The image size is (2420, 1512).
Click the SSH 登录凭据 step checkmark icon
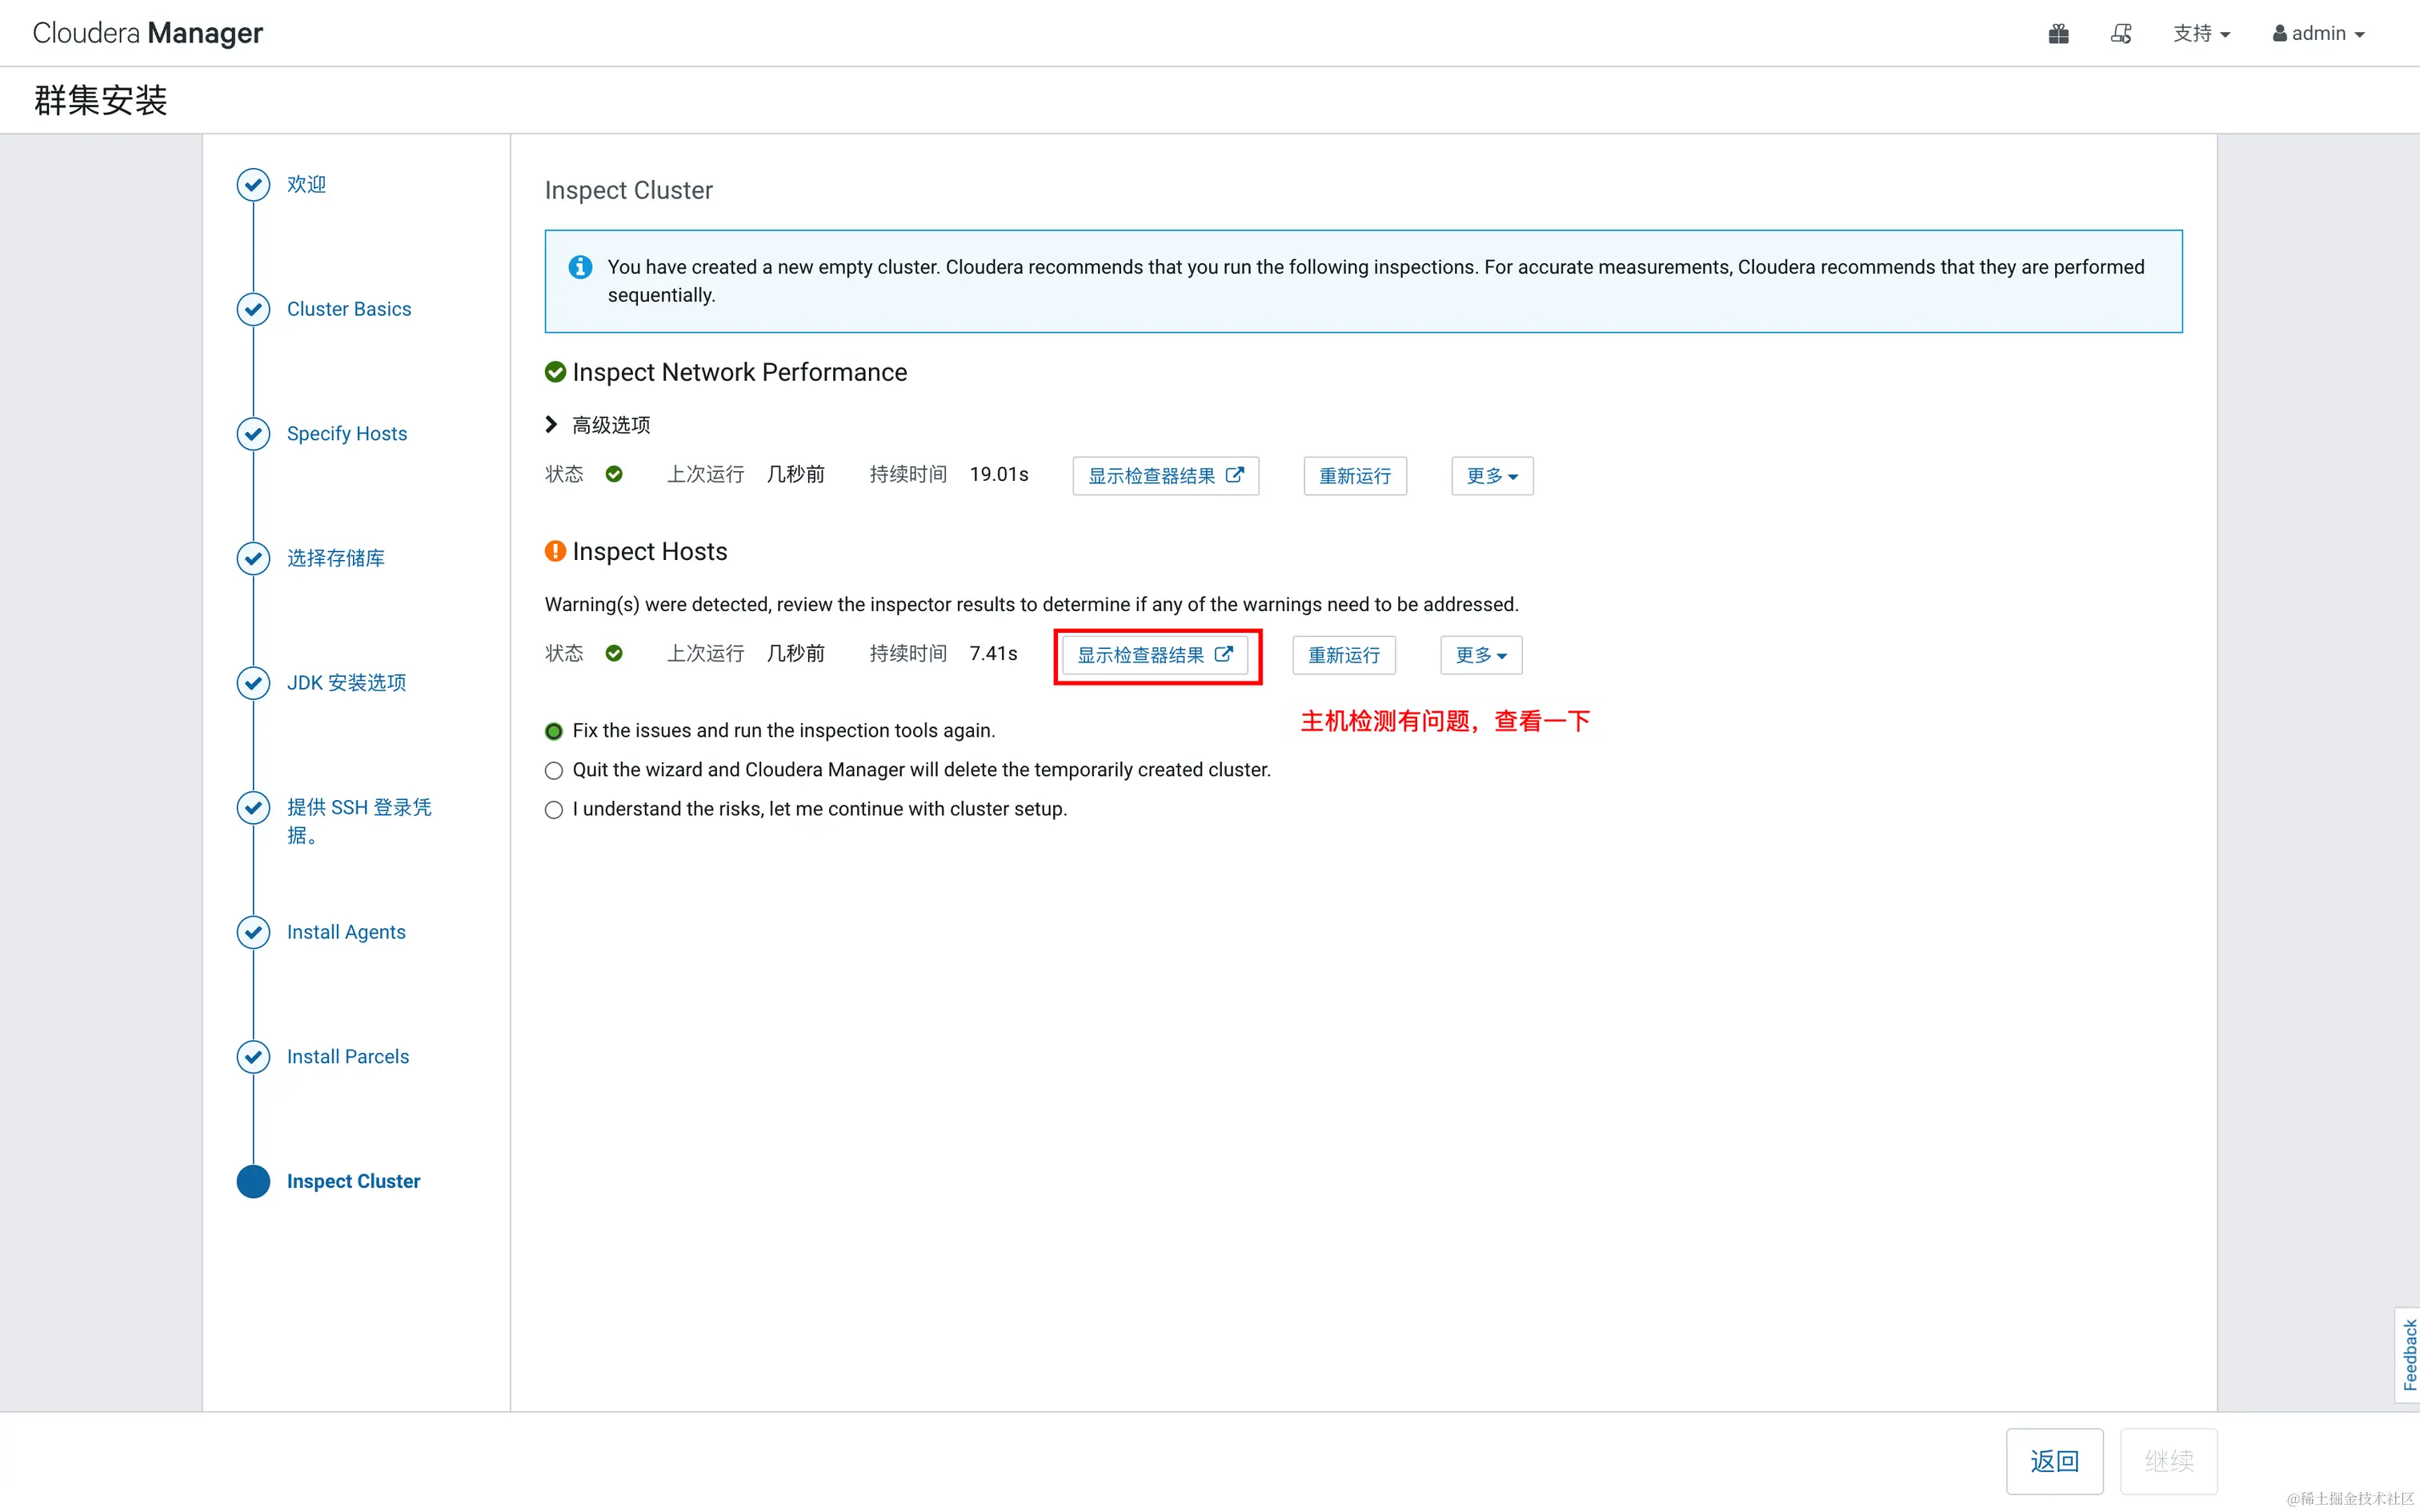253,807
